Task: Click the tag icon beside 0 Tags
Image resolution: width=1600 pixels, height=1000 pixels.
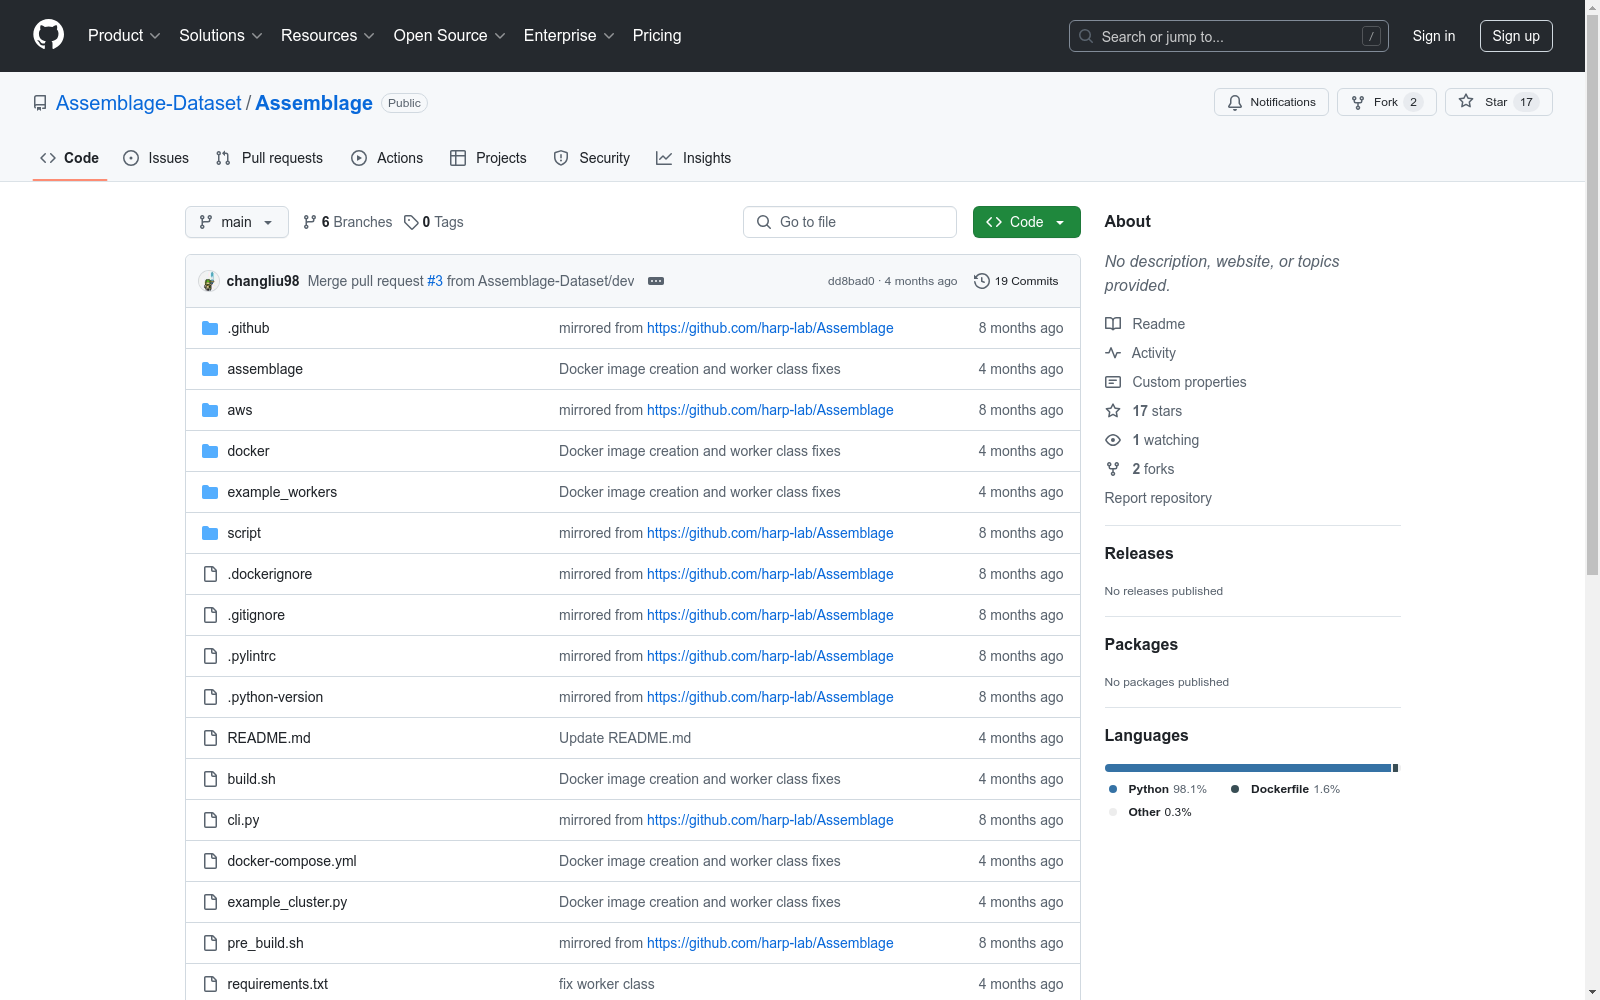Action: click(411, 222)
